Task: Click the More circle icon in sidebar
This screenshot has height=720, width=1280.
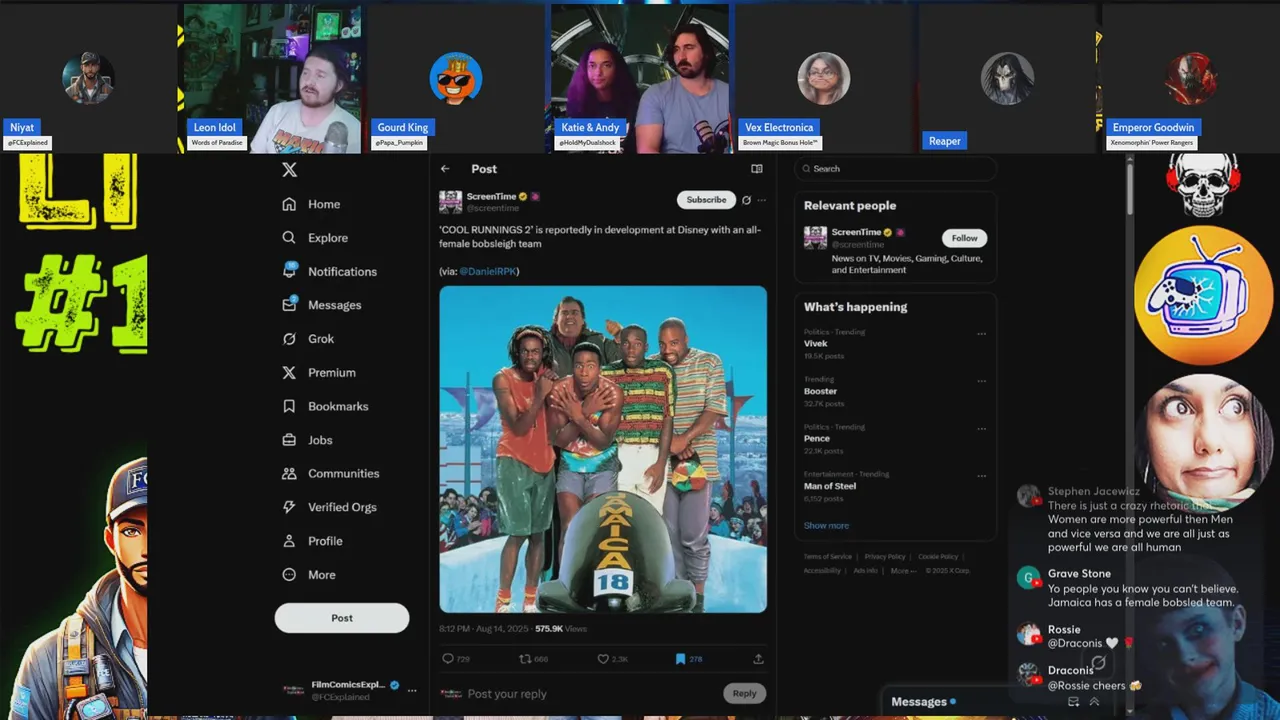Action: [x=289, y=575]
